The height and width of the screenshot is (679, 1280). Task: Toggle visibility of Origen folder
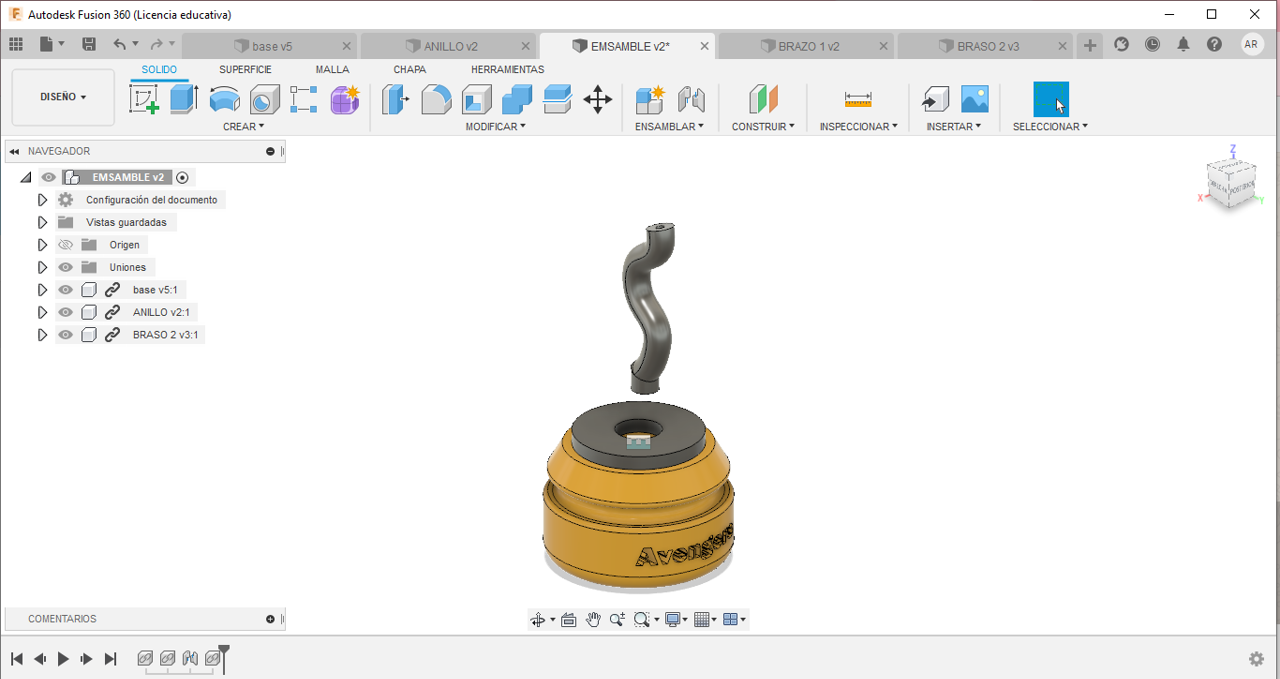click(x=66, y=245)
